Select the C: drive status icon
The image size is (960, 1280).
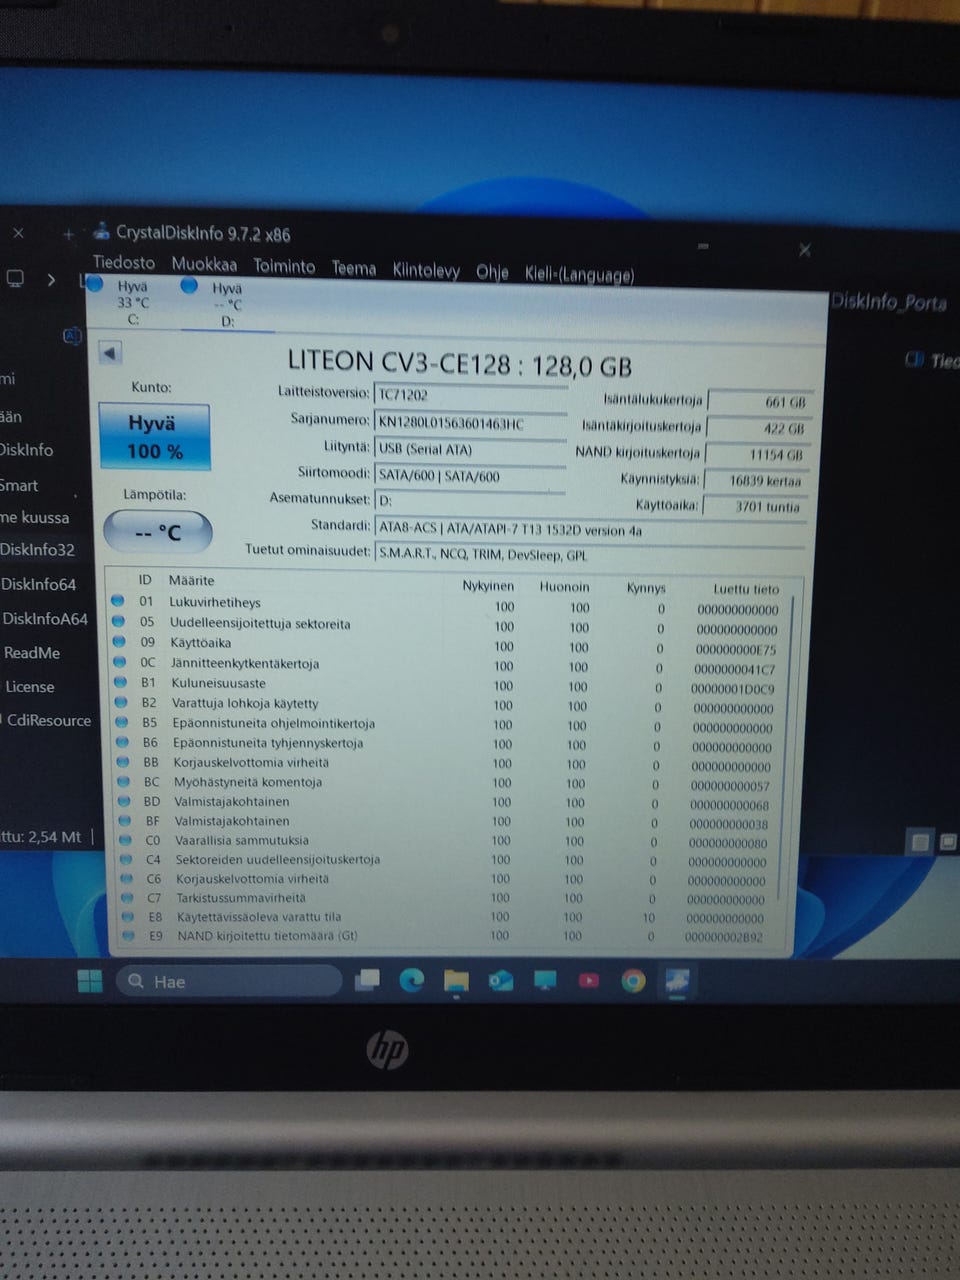click(95, 284)
